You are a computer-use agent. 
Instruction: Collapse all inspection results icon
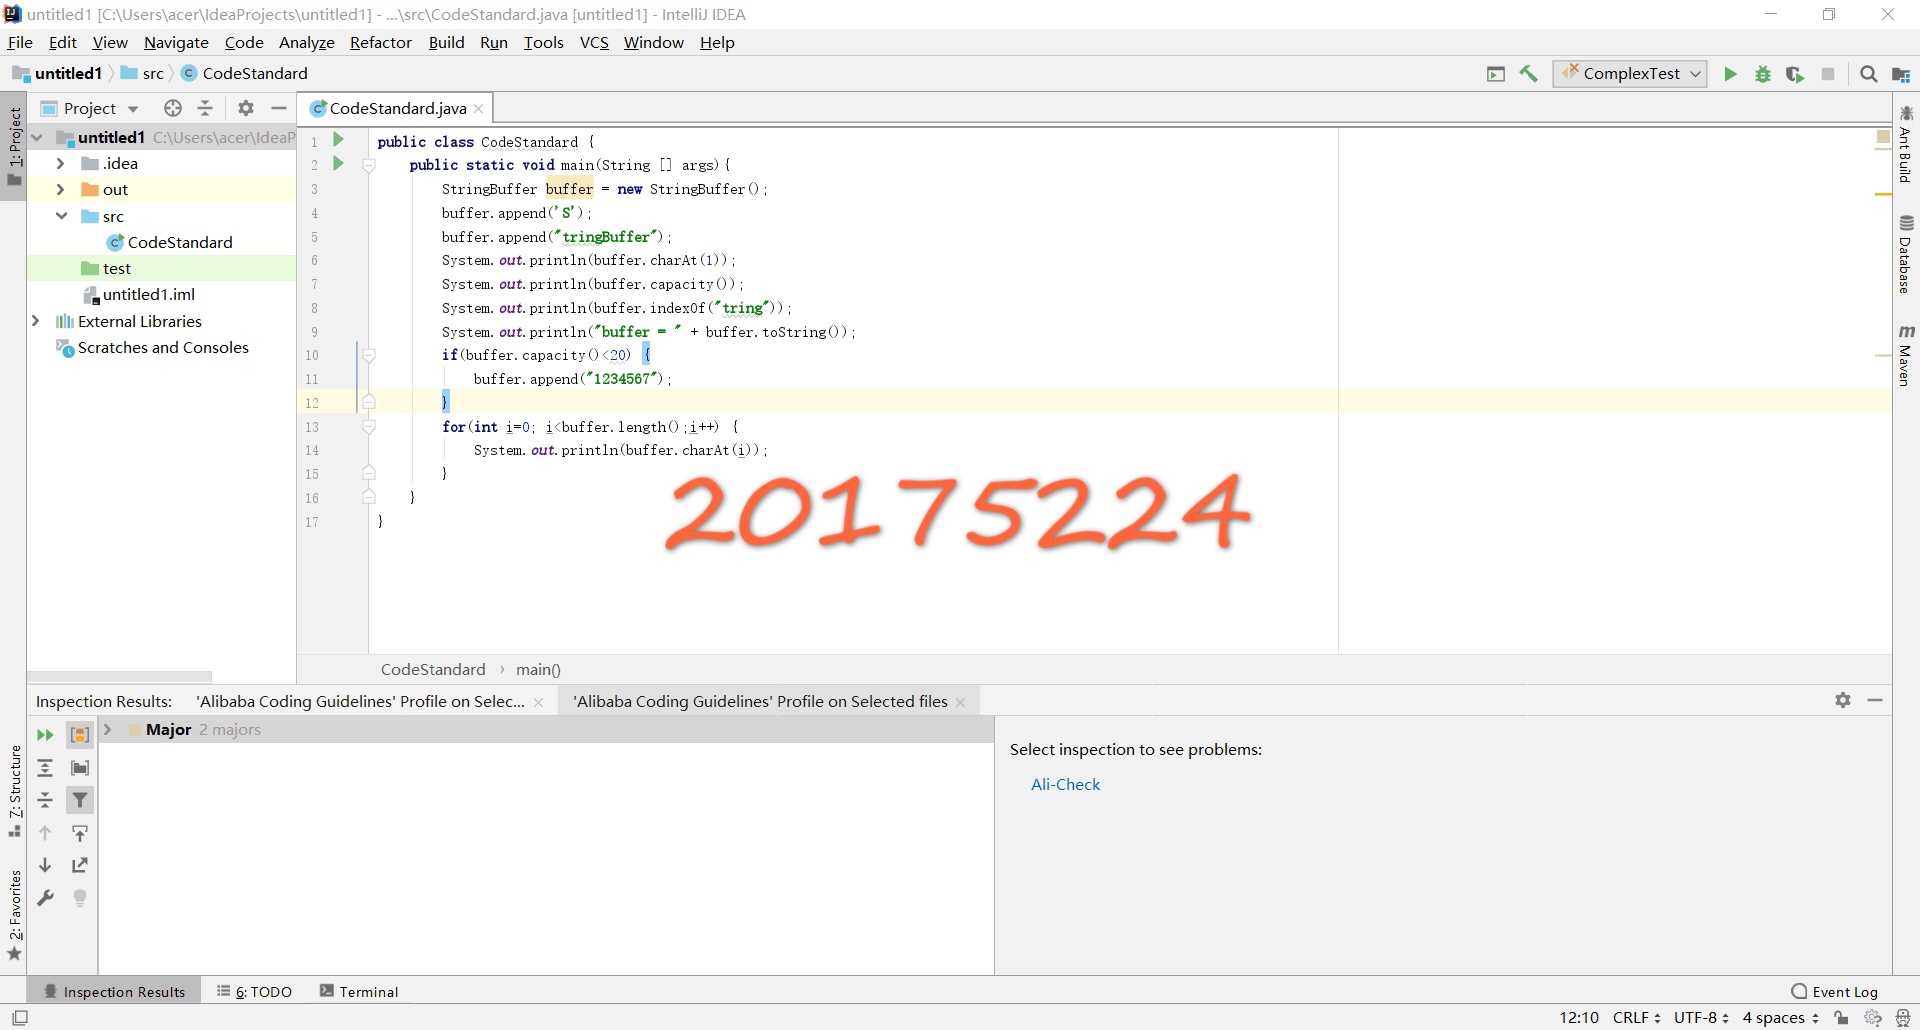[x=45, y=800]
